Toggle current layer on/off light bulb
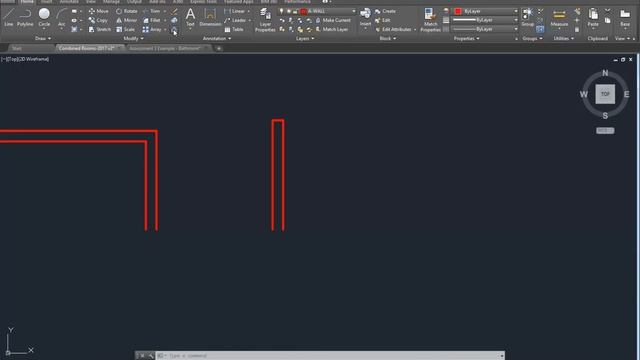This screenshot has width=640, height=360. click(x=281, y=11)
